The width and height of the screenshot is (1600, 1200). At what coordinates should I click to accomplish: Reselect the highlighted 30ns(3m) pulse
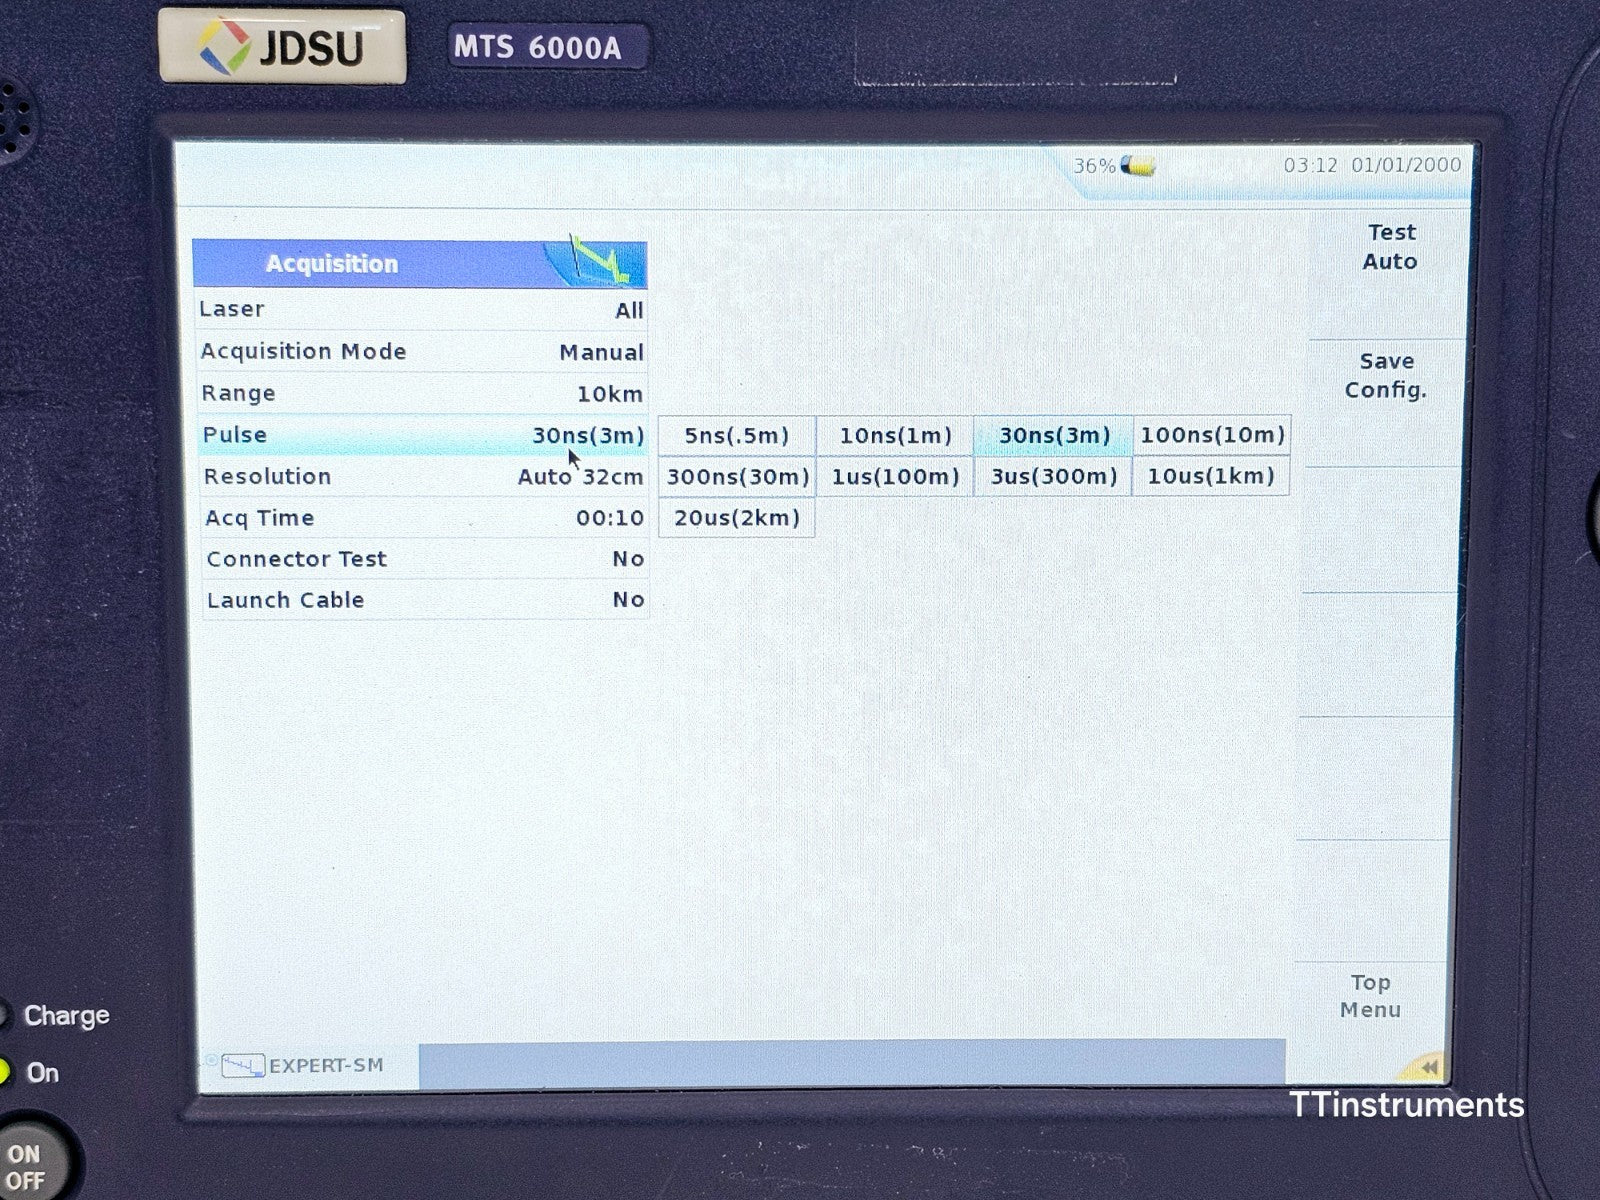pyautogui.click(x=1052, y=434)
